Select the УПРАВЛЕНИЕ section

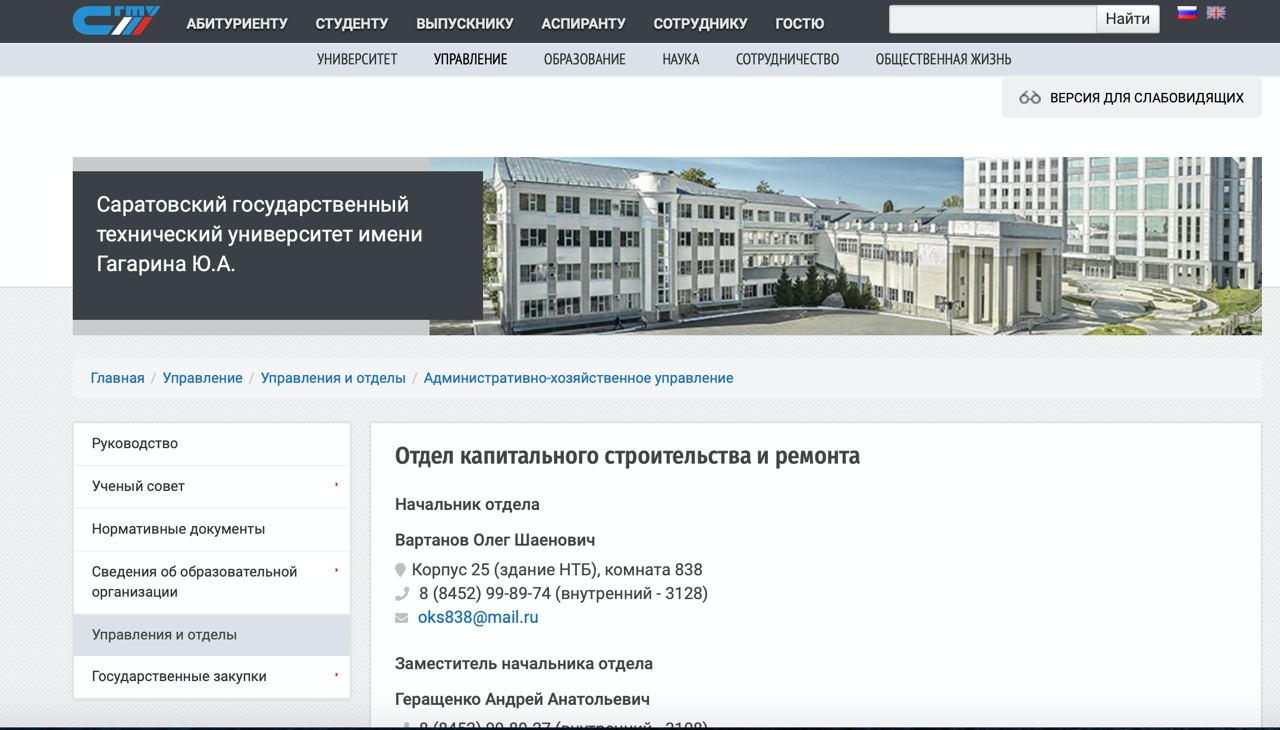point(471,59)
